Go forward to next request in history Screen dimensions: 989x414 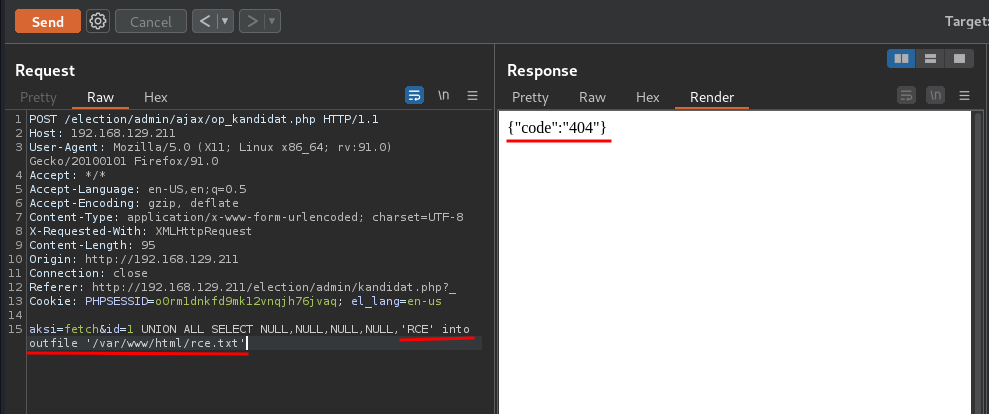[x=252, y=21]
